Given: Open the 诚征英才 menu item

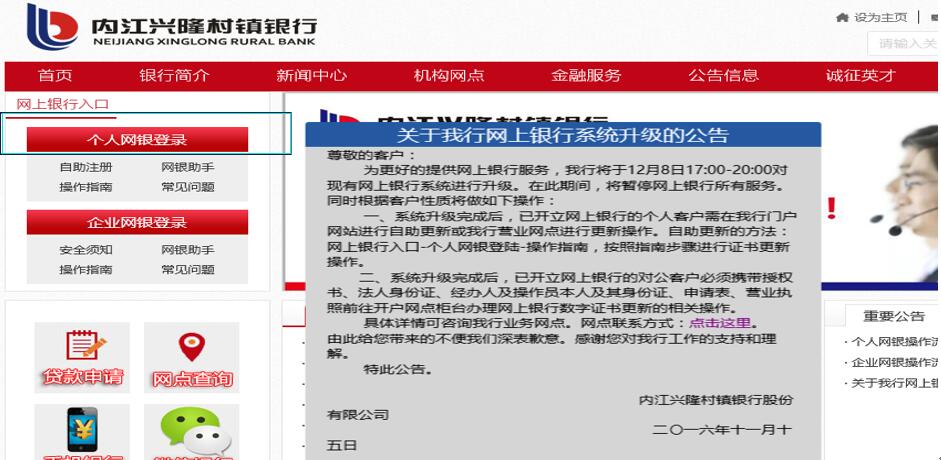Looking at the screenshot, I should point(861,76).
